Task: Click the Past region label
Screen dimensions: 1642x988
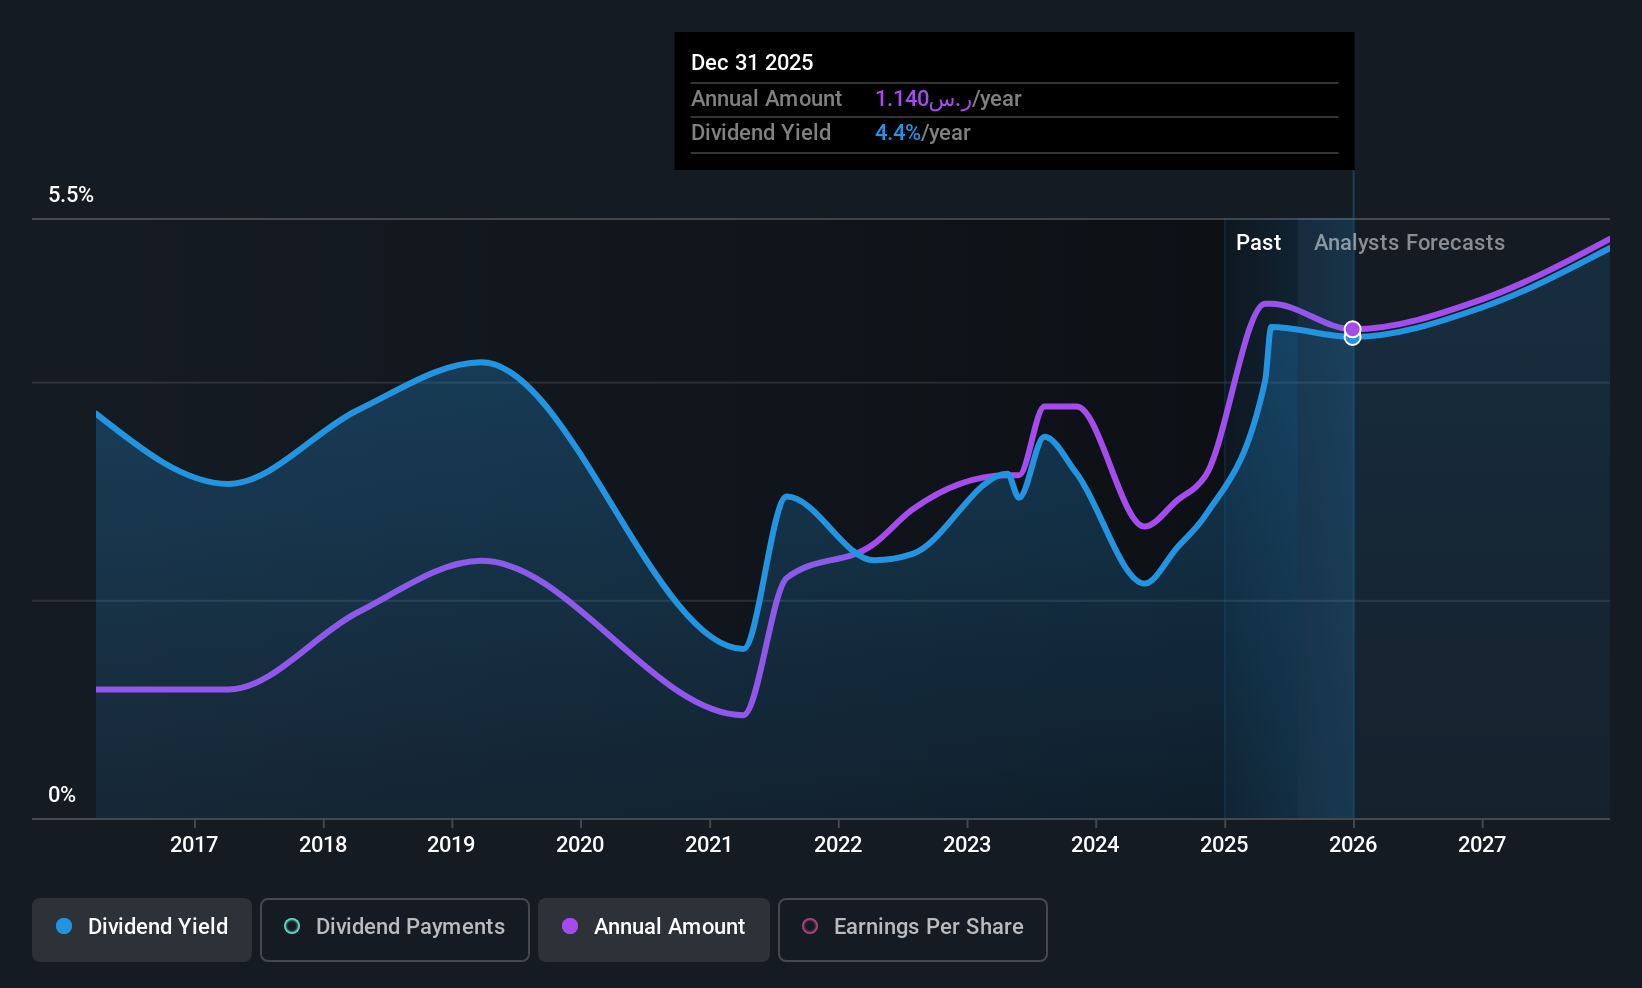Action: point(1258,243)
